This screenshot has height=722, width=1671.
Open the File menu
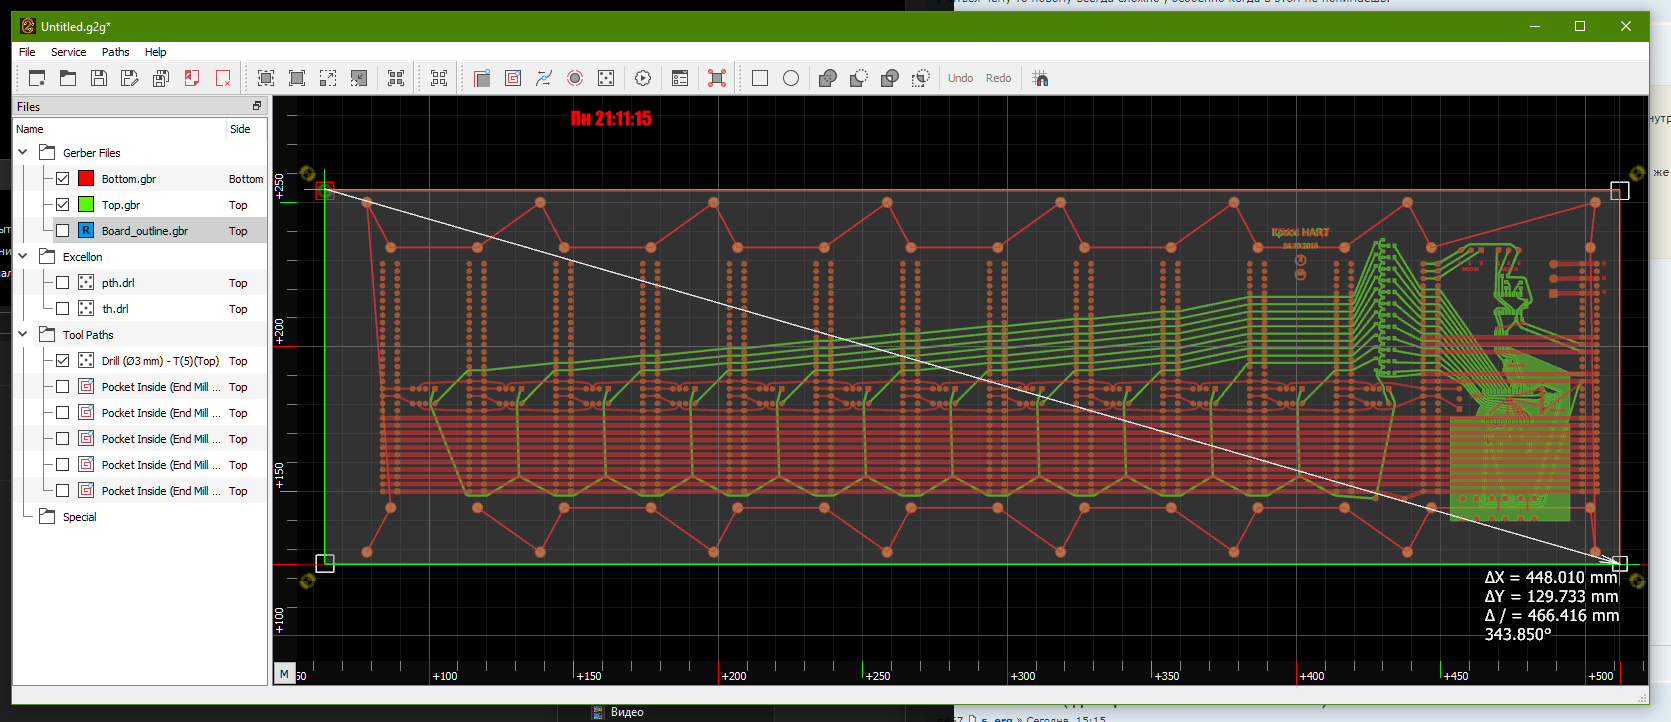27,52
